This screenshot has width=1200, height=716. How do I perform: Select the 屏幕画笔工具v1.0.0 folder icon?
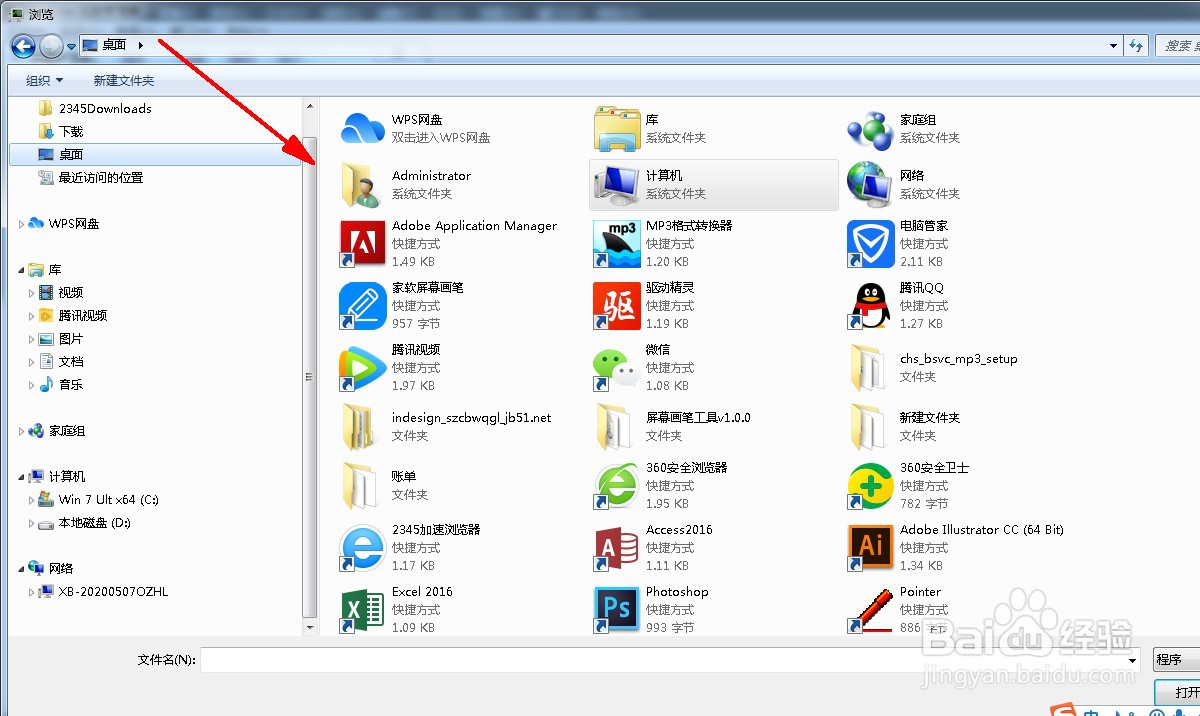617,427
